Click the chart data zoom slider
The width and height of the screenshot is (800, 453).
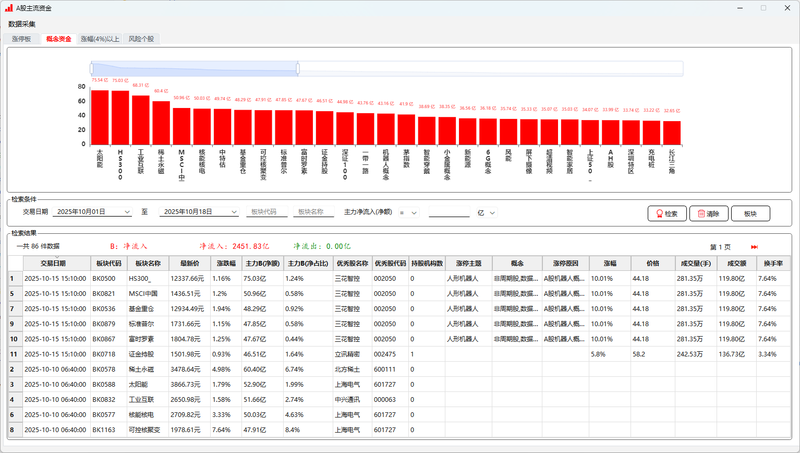[x=196, y=67]
